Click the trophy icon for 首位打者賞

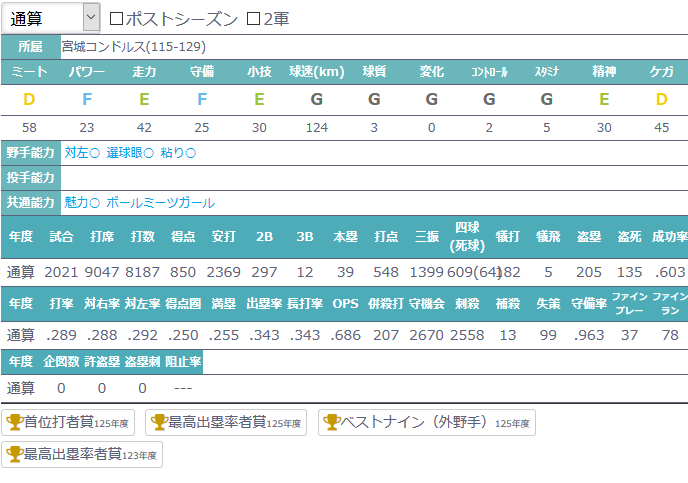pyautogui.click(x=15, y=422)
